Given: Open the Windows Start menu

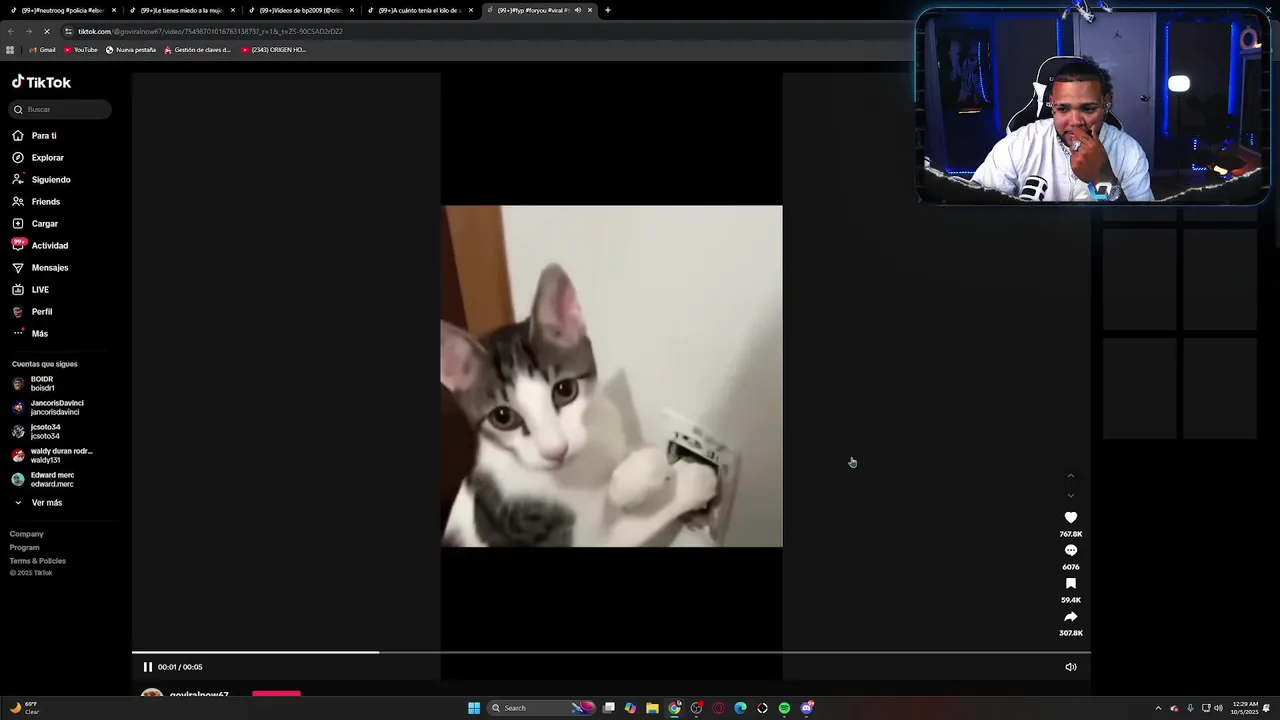Looking at the screenshot, I should [x=474, y=708].
